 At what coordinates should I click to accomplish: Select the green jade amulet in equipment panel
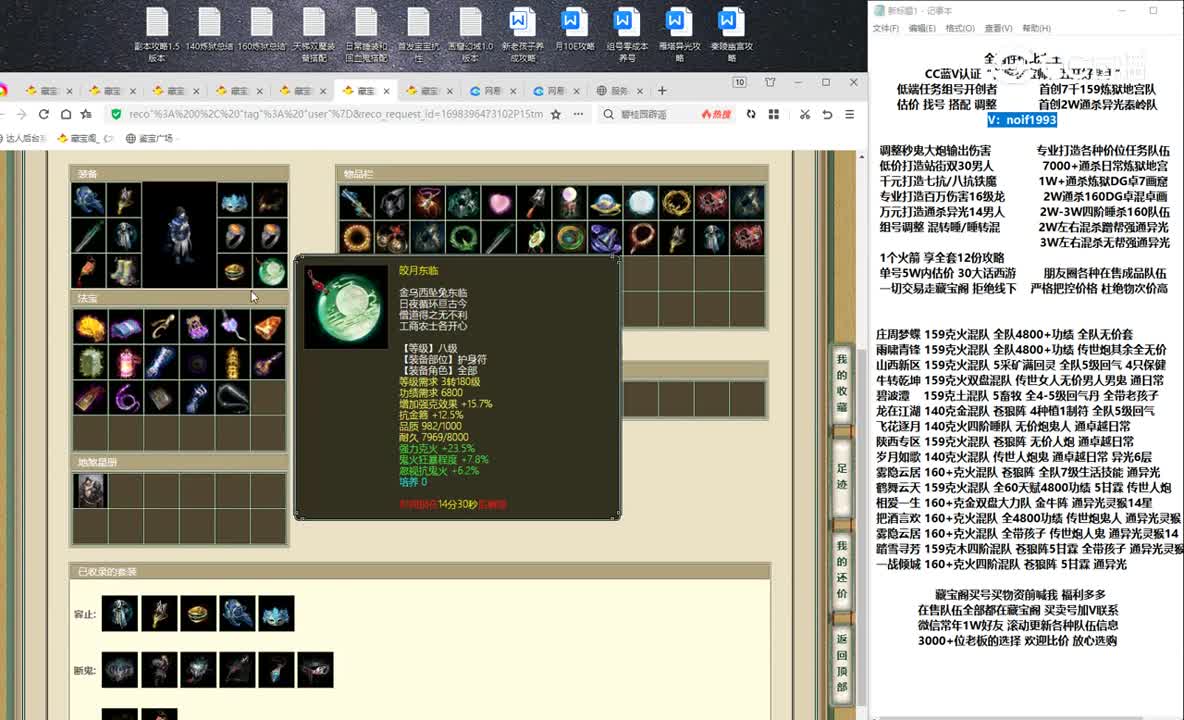(271, 270)
